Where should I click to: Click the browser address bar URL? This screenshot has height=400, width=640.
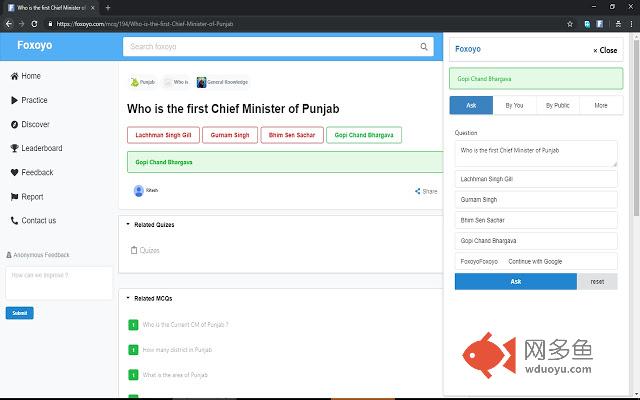145,24
